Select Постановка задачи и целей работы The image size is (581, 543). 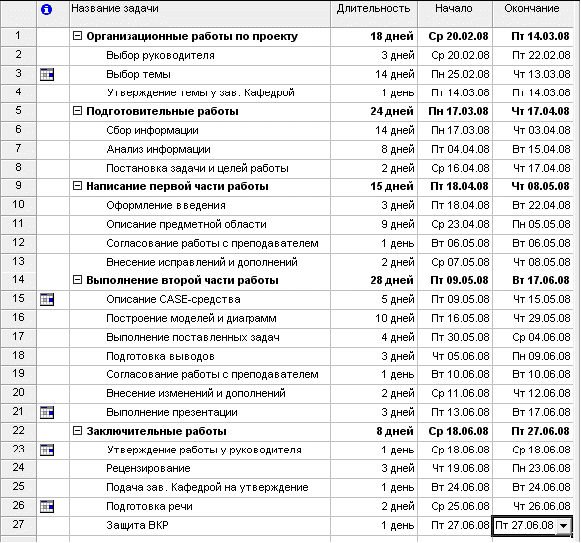[197, 168]
